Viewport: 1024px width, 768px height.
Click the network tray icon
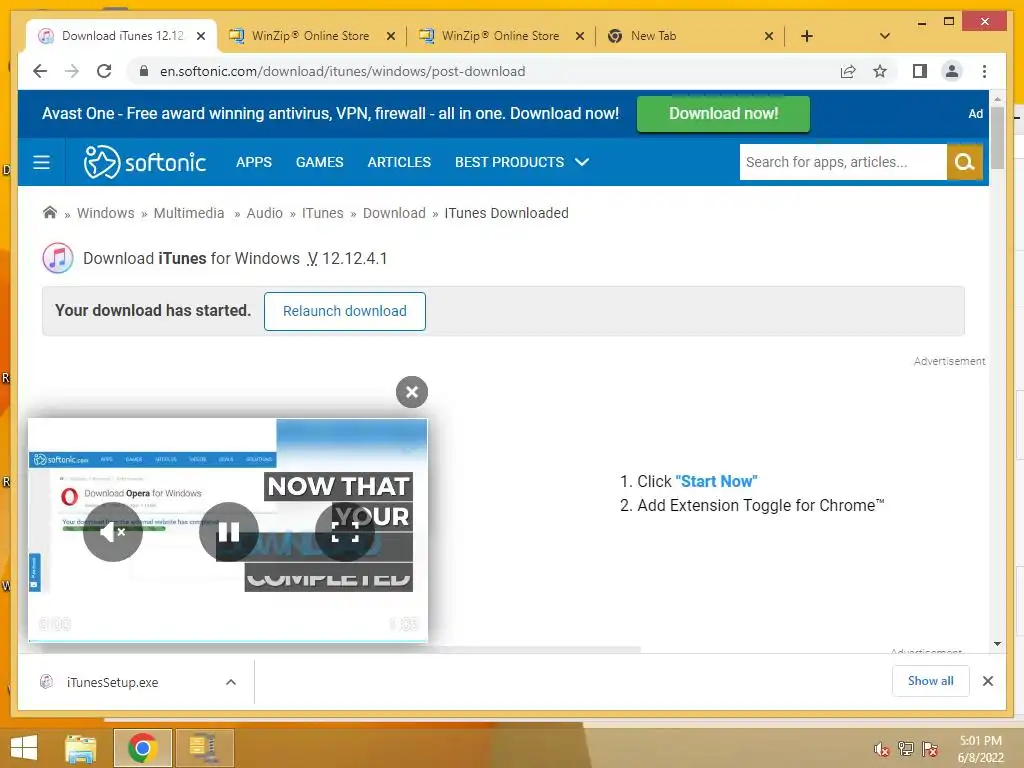pyautogui.click(x=905, y=749)
